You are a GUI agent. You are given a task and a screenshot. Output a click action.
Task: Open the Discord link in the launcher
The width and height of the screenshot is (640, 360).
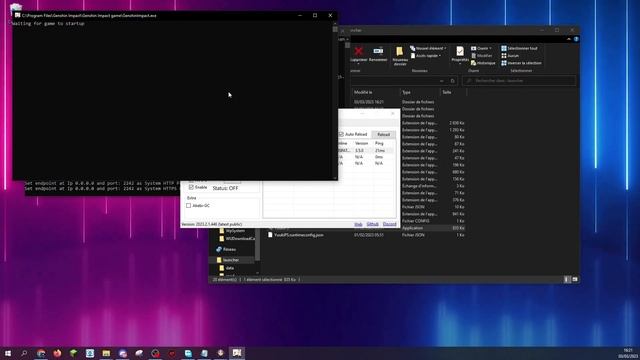pyautogui.click(x=389, y=224)
